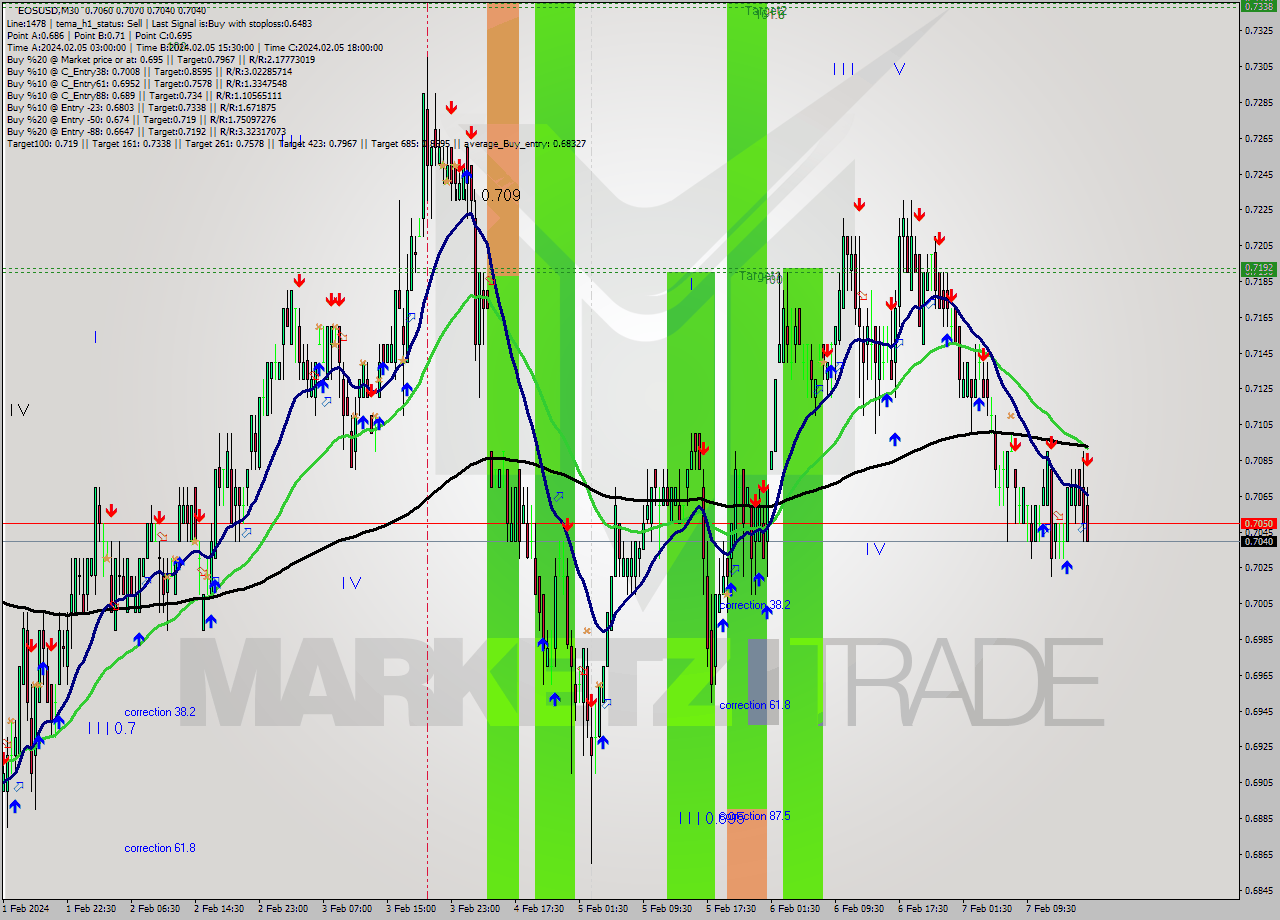Click the green 0.7192 price tag

[1257, 268]
